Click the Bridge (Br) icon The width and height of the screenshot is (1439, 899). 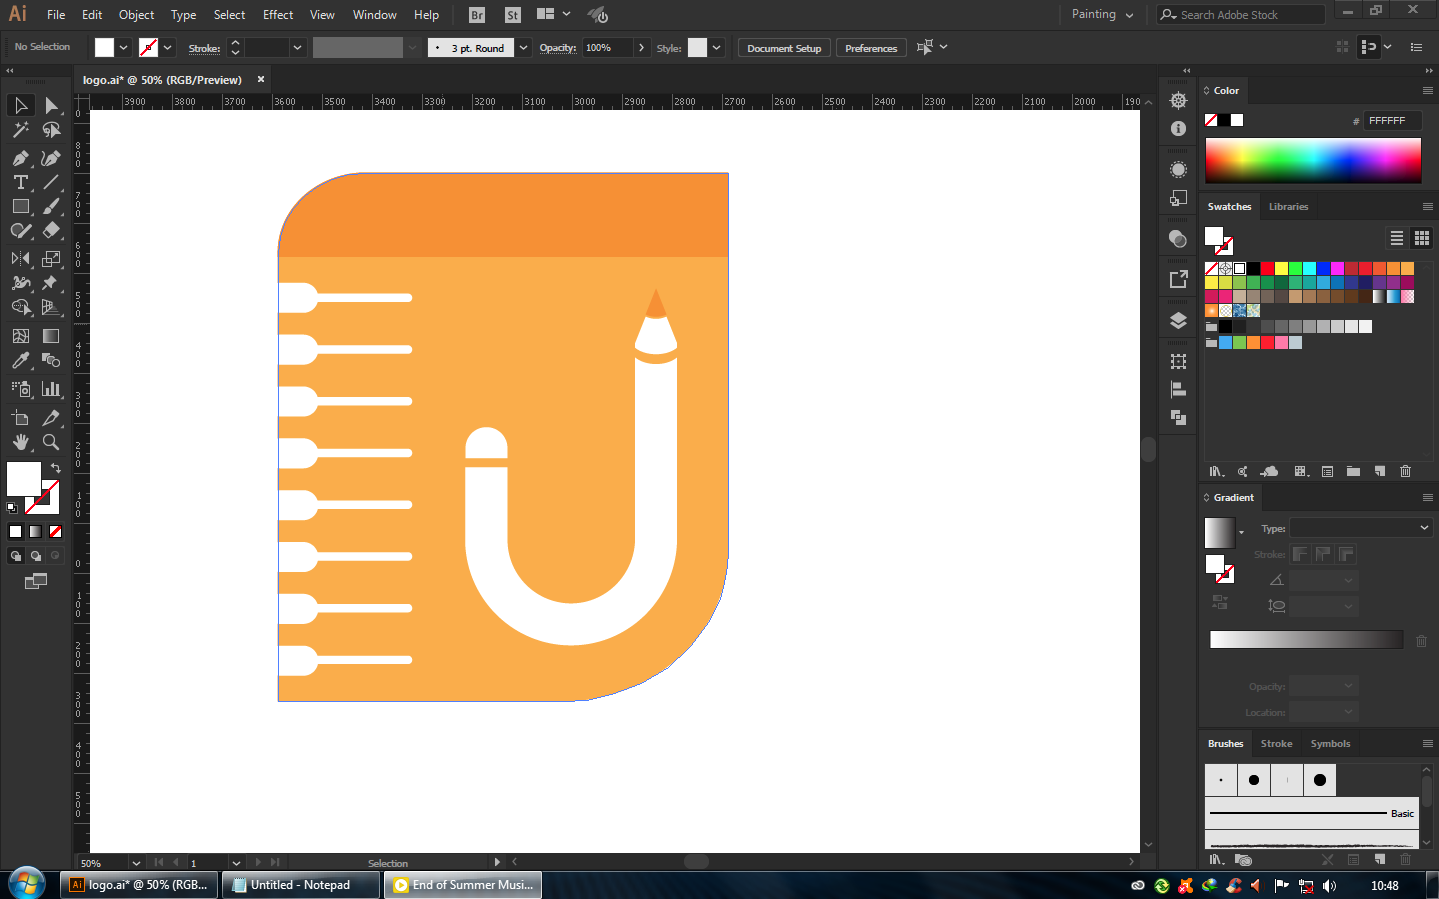(x=477, y=15)
